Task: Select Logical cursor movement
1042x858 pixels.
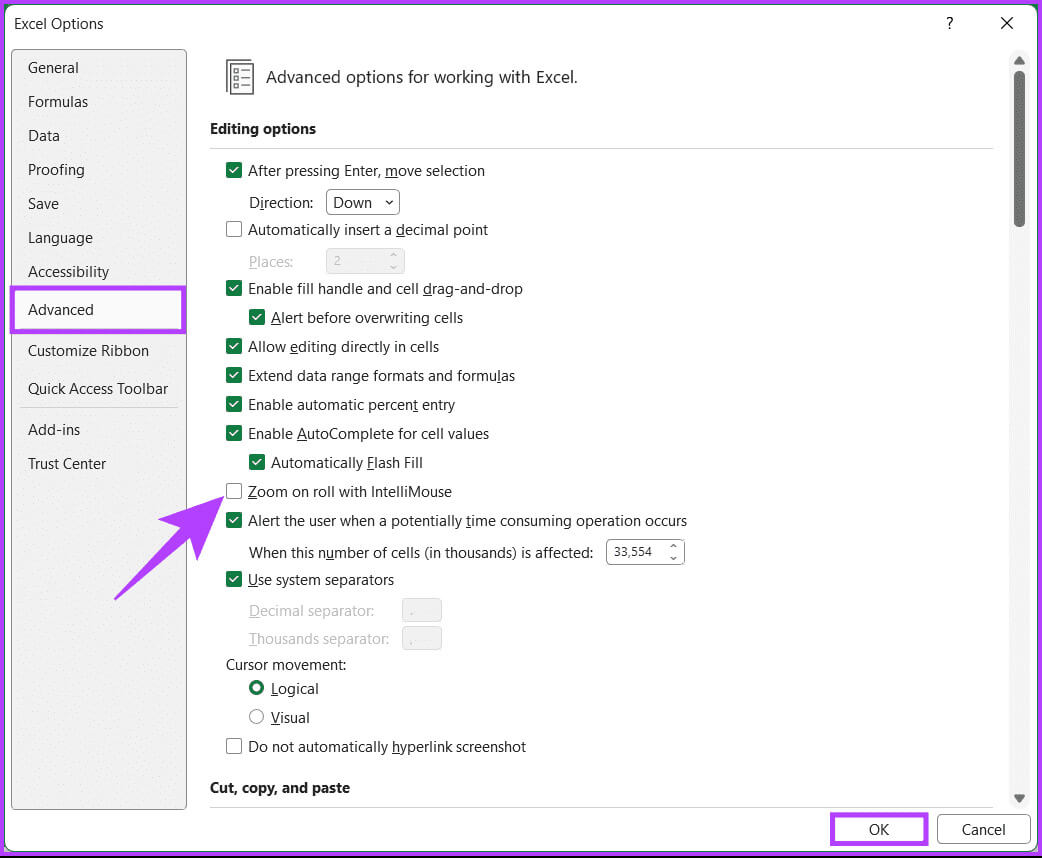Action: 257,688
